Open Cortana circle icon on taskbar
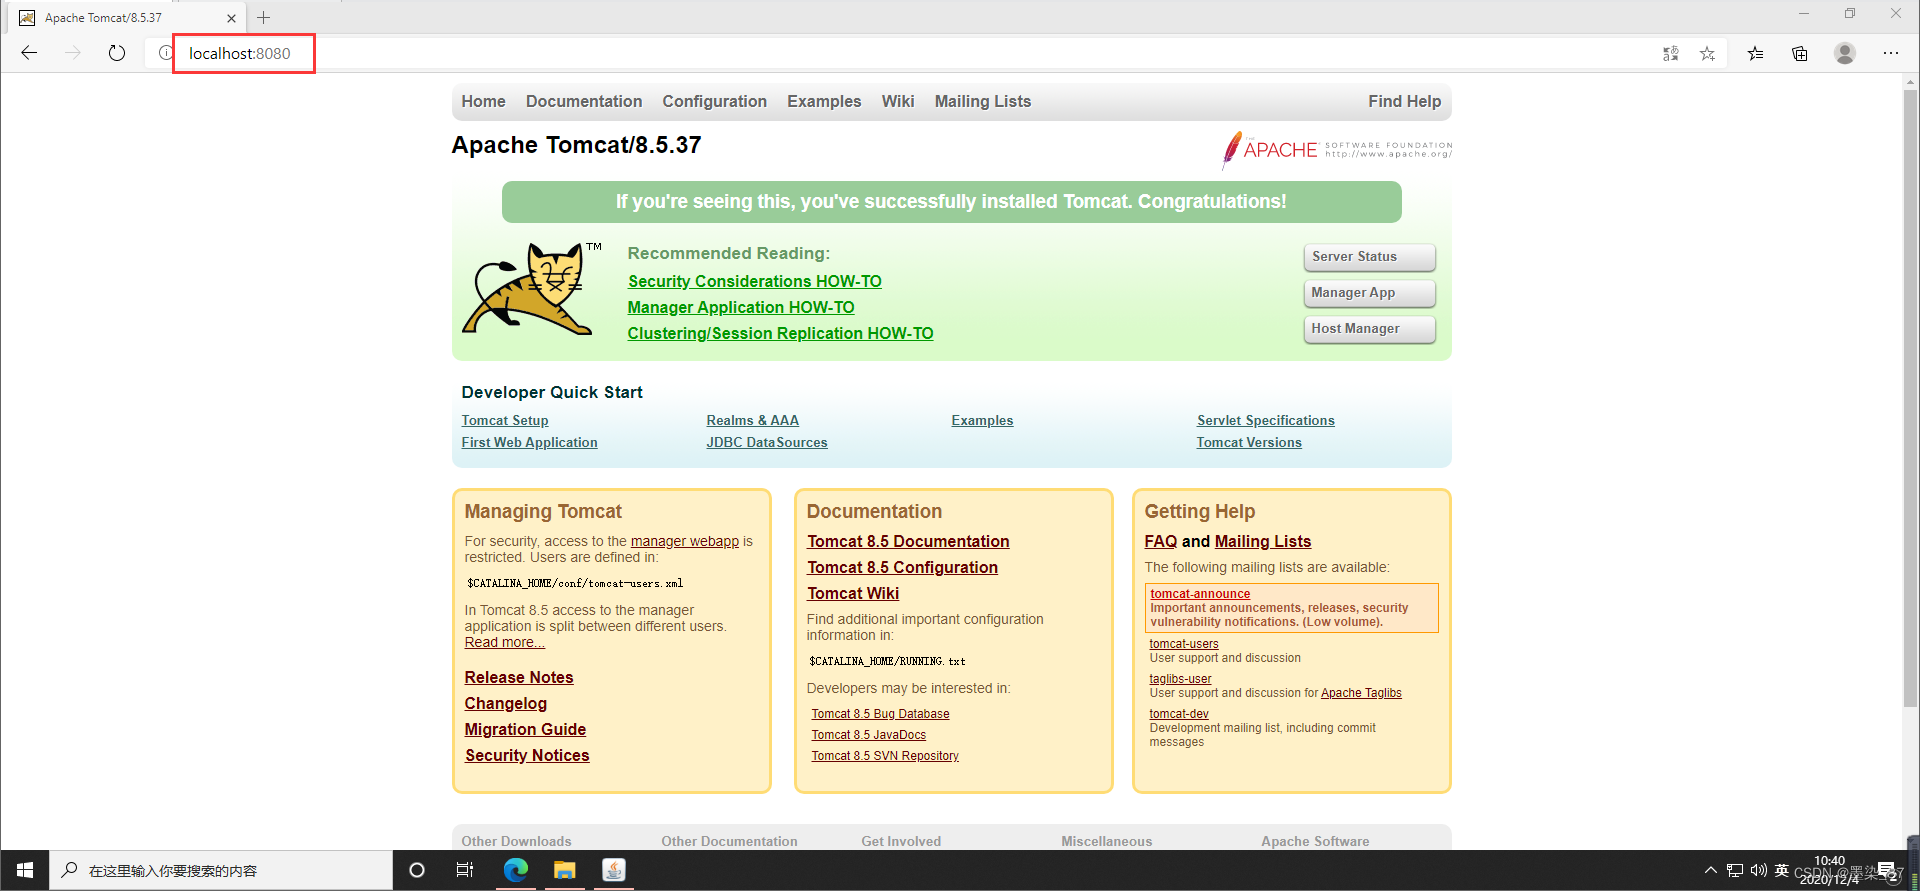Viewport: 1920px width, 891px height. click(417, 870)
